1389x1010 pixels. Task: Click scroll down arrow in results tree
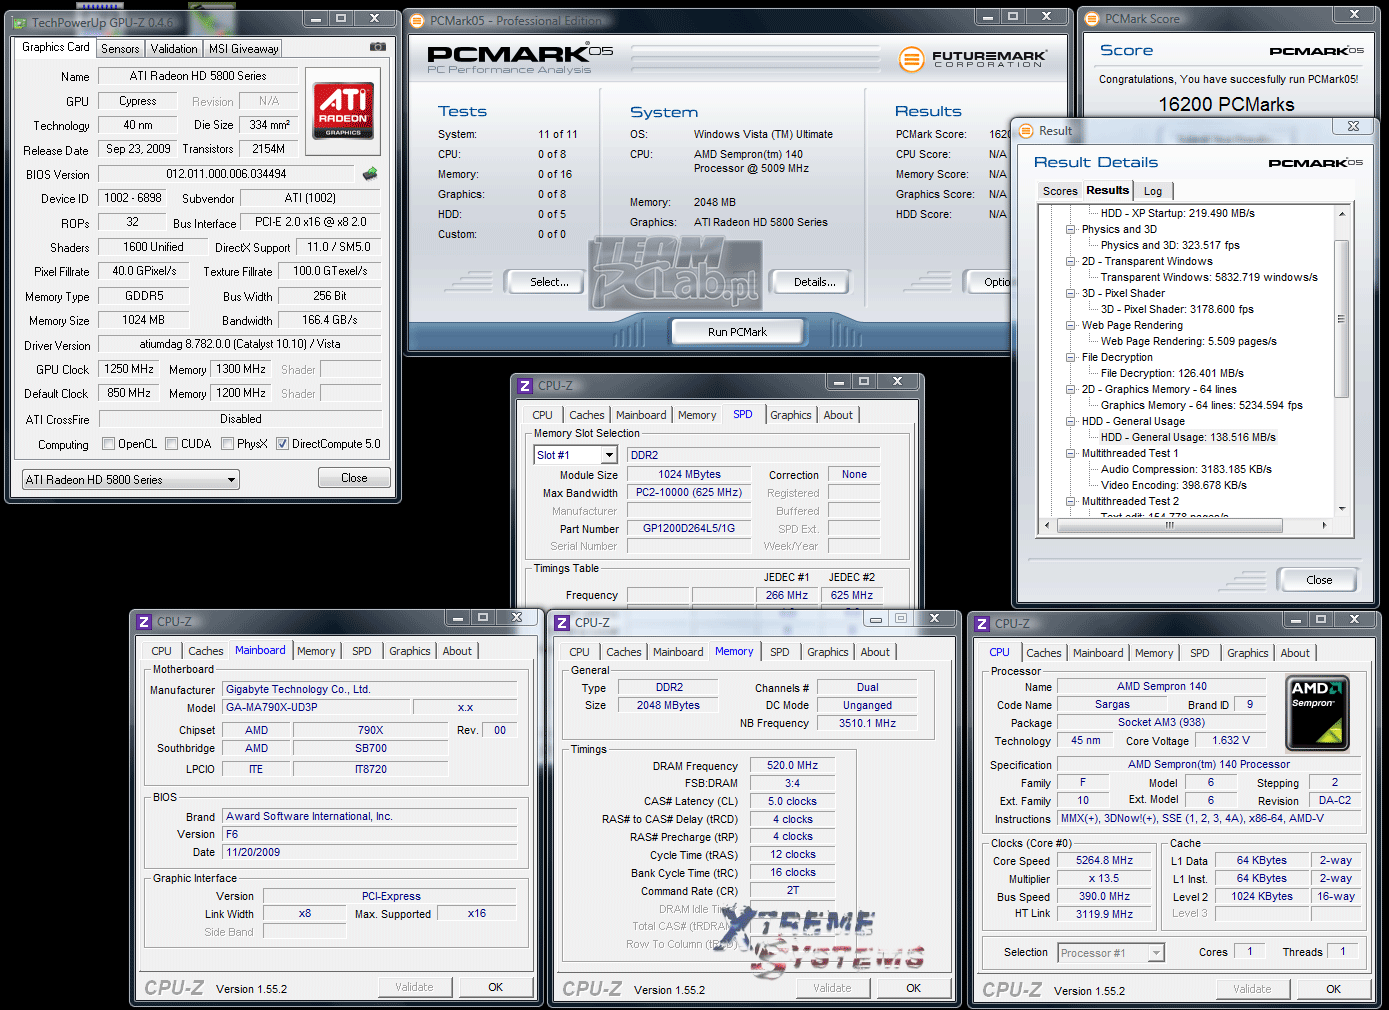tap(1342, 509)
